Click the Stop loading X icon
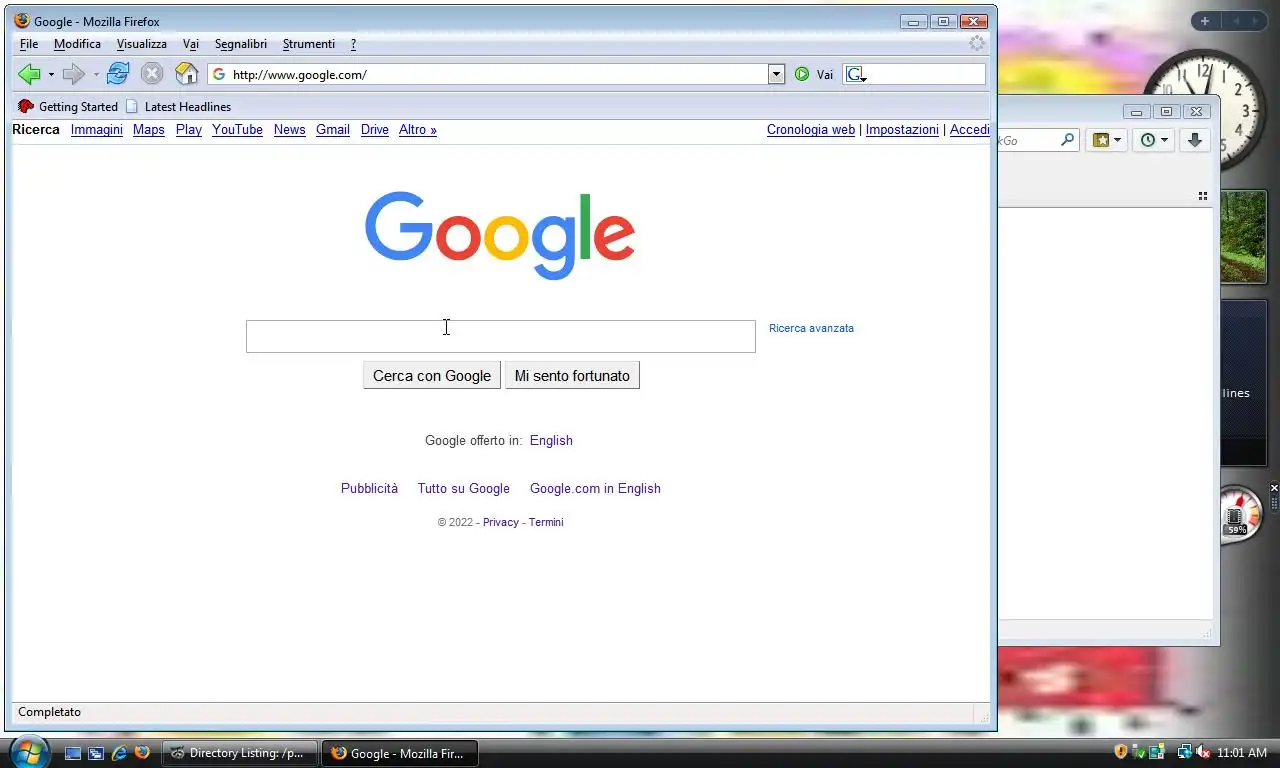 (x=151, y=73)
